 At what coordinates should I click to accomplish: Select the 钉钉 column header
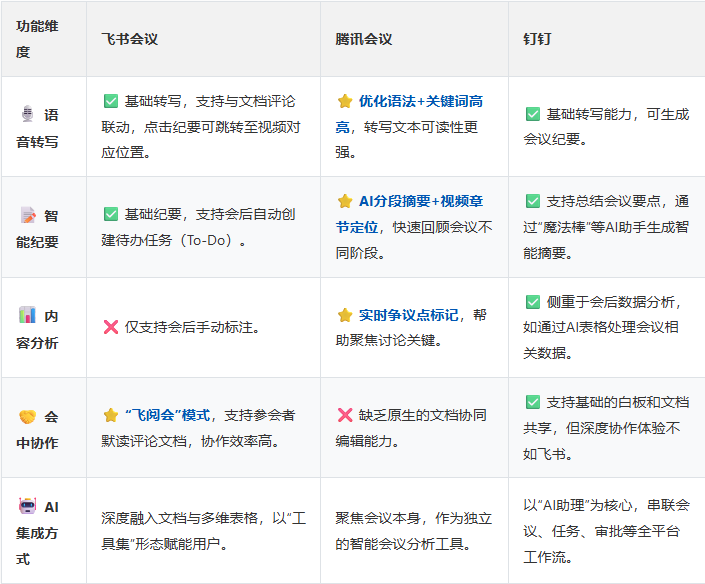[607, 39]
